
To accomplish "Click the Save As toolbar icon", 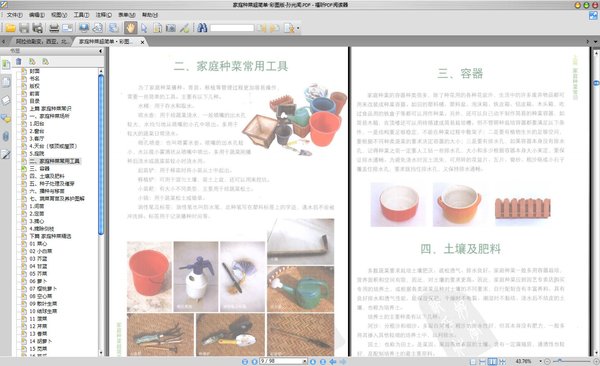I will (x=38, y=28).
